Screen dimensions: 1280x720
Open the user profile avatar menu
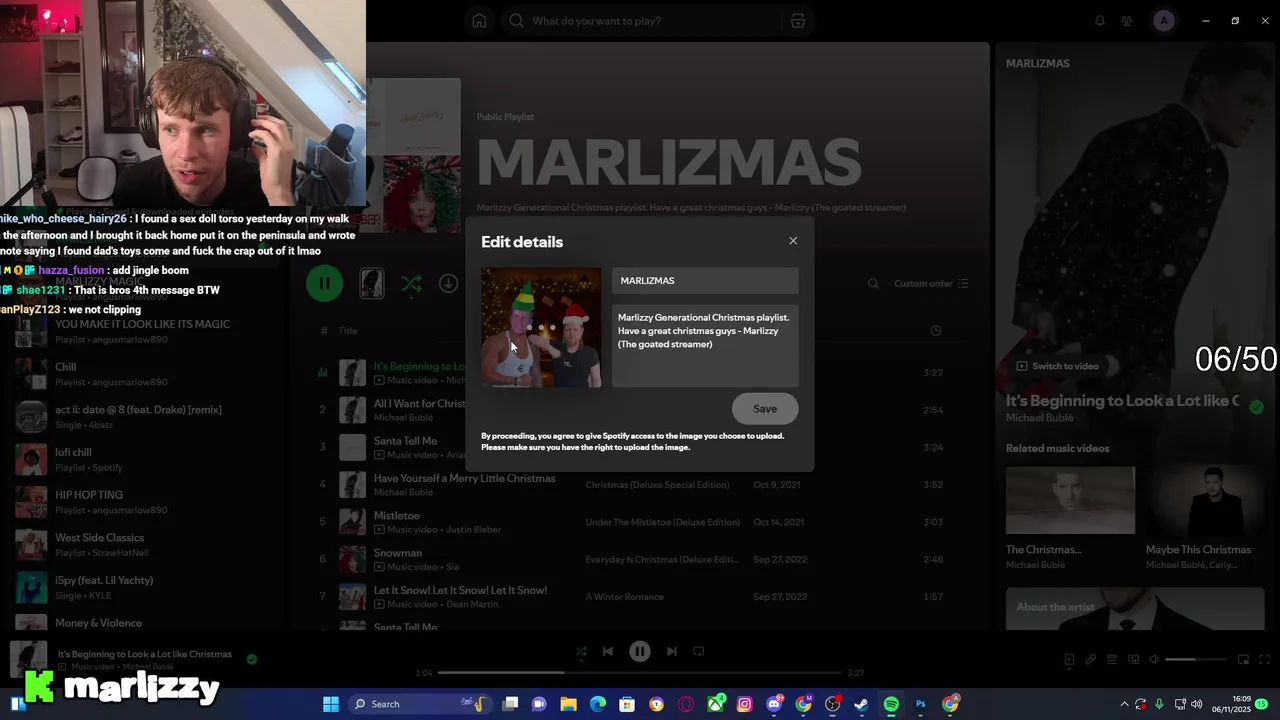[1163, 21]
